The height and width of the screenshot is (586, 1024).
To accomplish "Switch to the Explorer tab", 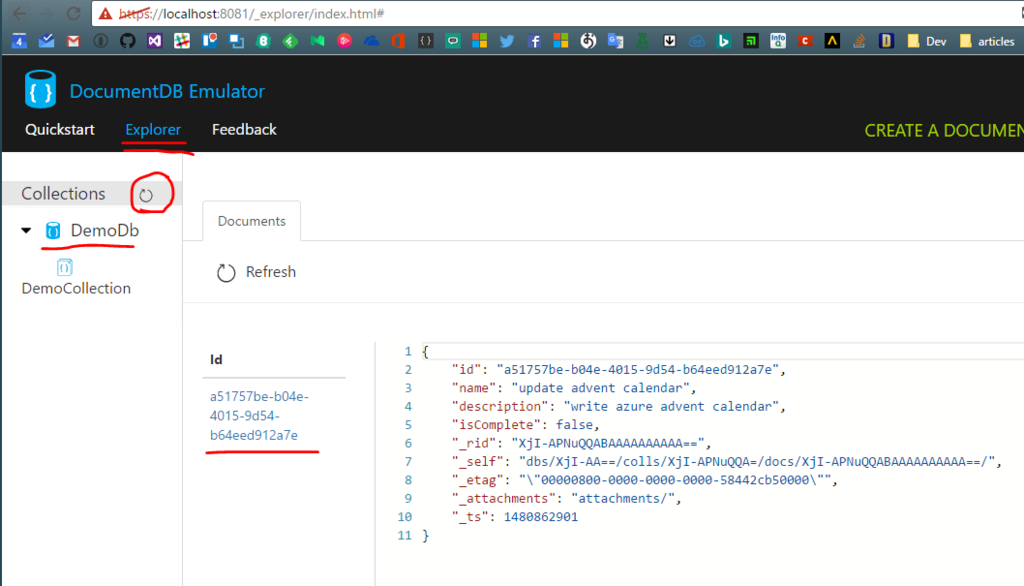I will (x=153, y=129).
